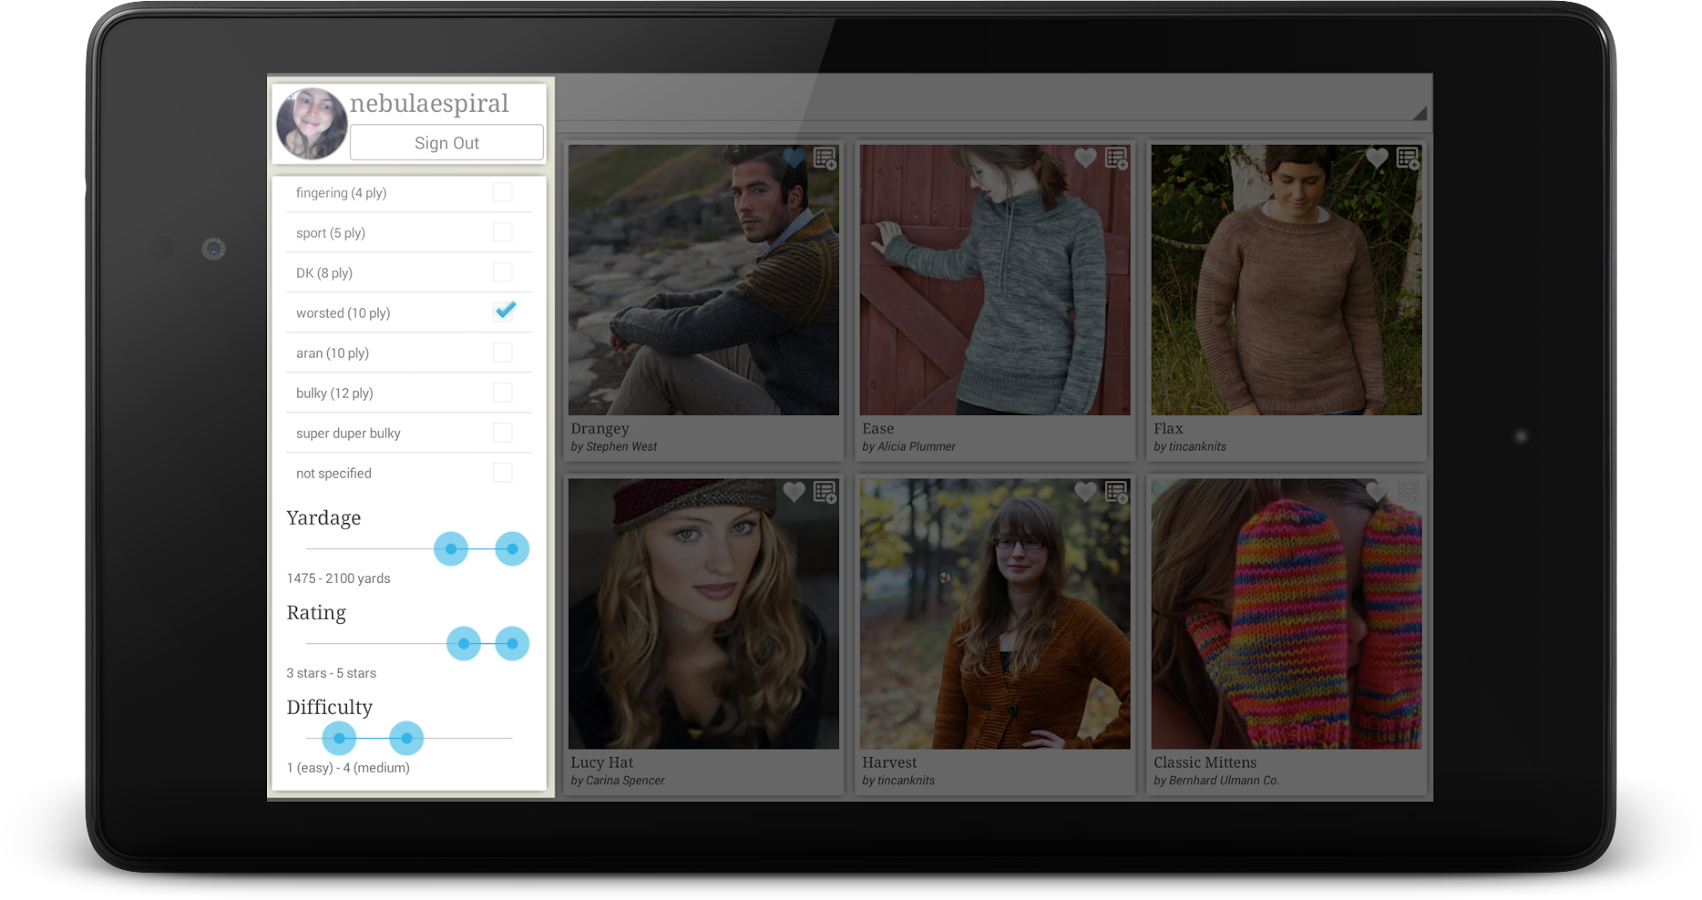Add Harvest cardigan to queue via list icon
Image resolution: width=1702 pixels, height=900 pixels.
(1117, 492)
